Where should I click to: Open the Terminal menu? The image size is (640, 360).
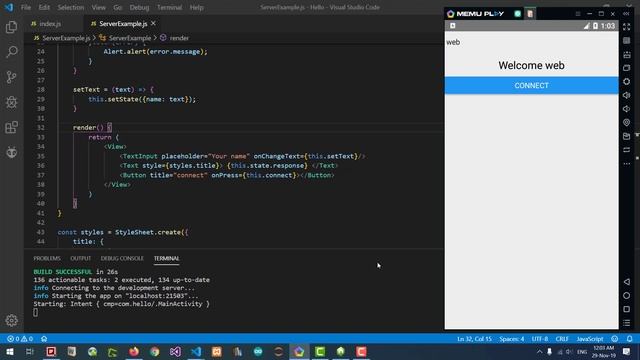point(169,7)
